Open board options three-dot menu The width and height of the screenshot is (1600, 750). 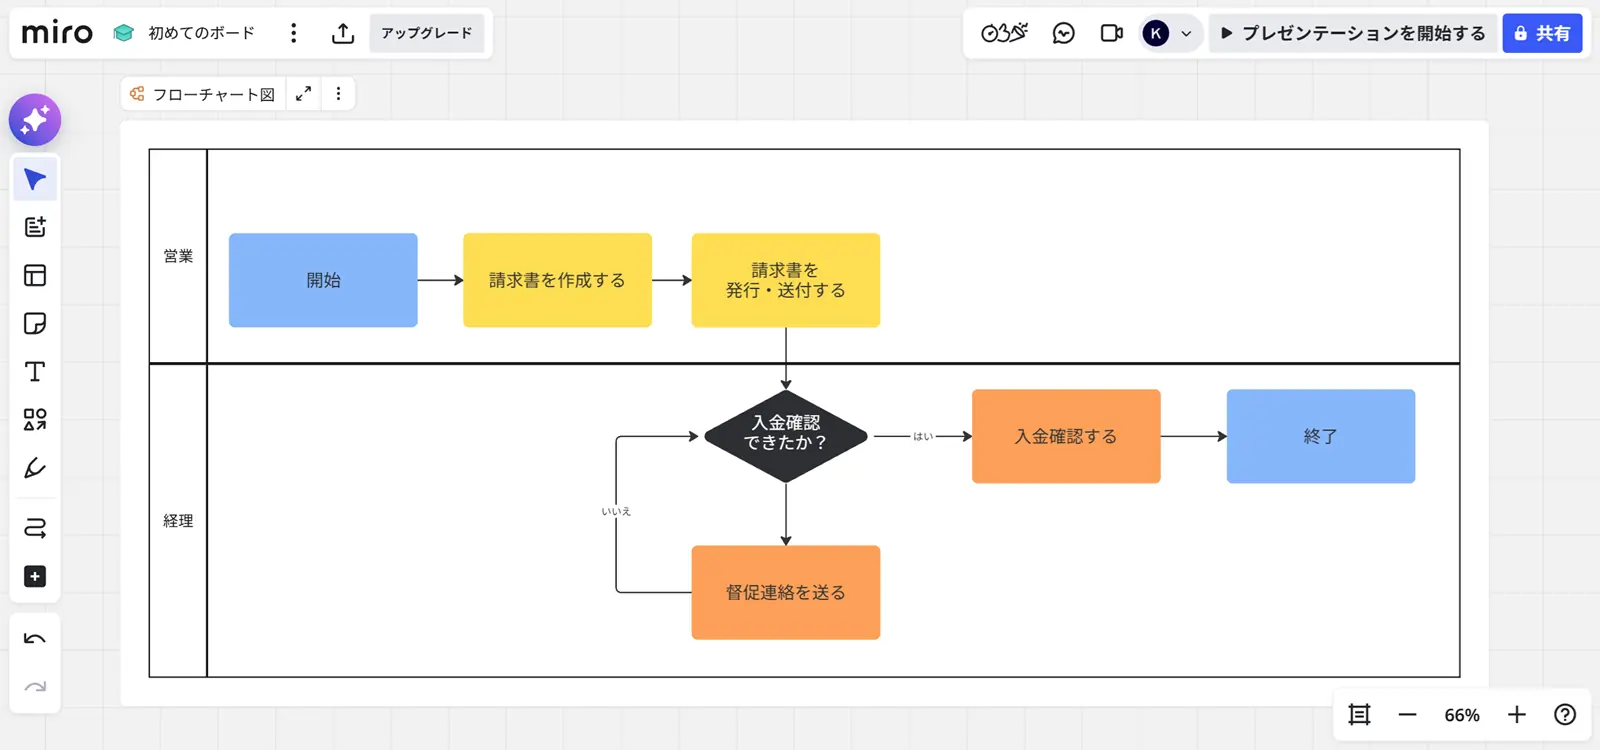tap(293, 33)
